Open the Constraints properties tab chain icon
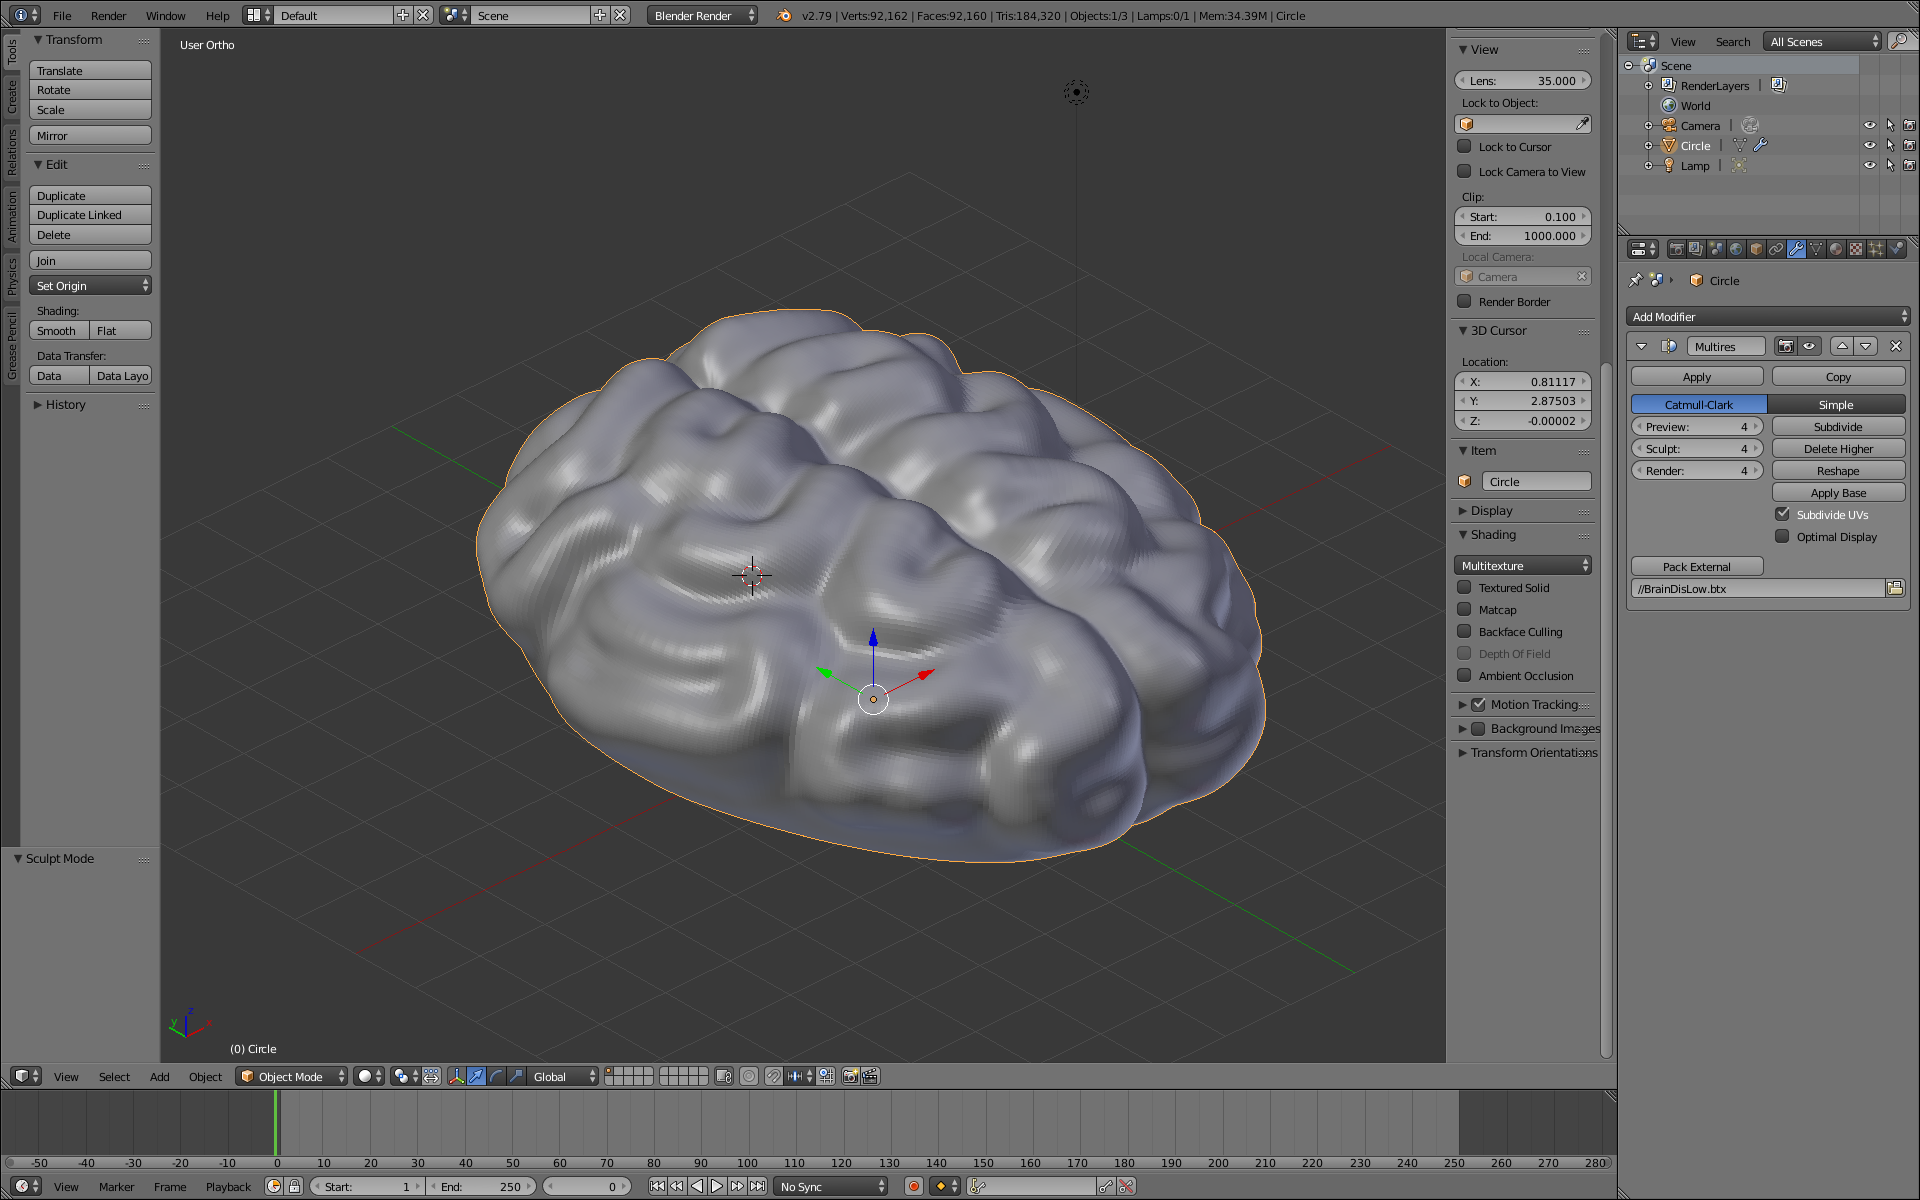 pos(1776,249)
